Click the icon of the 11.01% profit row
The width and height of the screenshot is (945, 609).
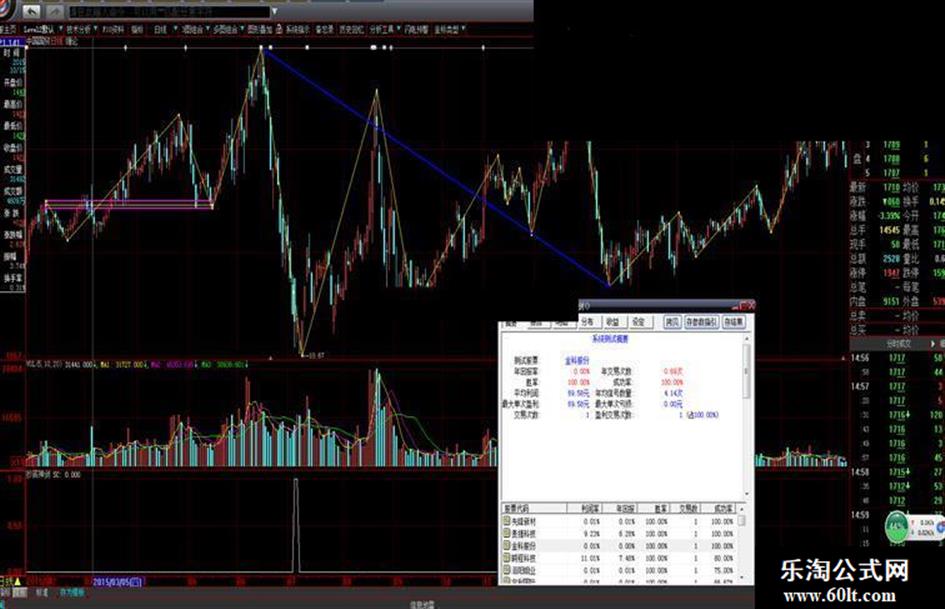pos(507,558)
